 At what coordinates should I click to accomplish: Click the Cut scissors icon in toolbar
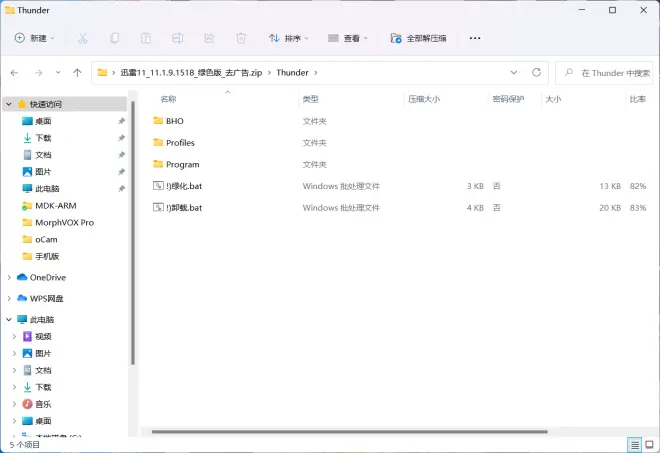pos(83,38)
